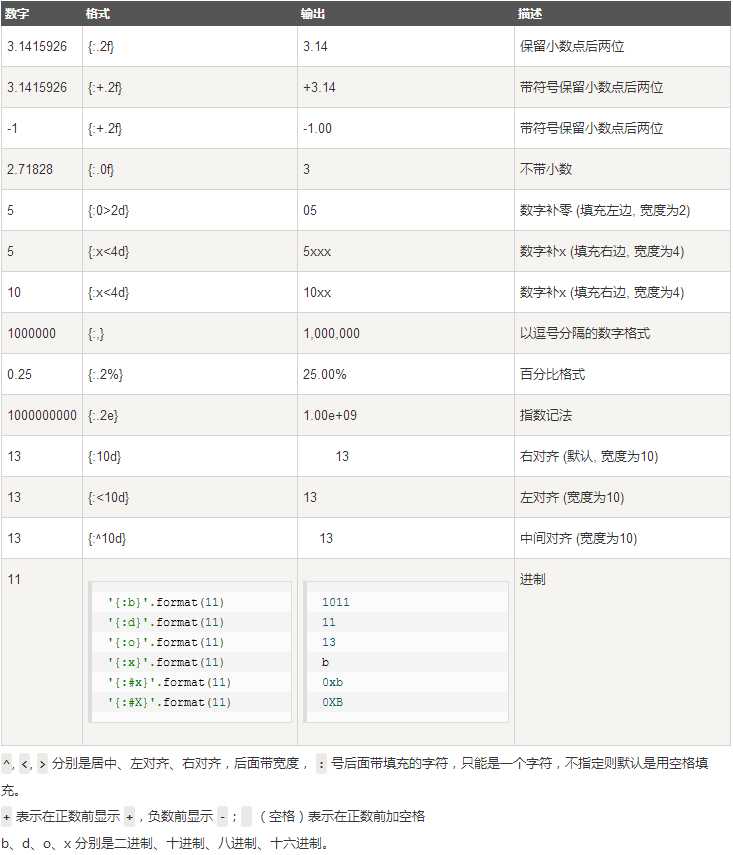Click description 进制

(533, 579)
